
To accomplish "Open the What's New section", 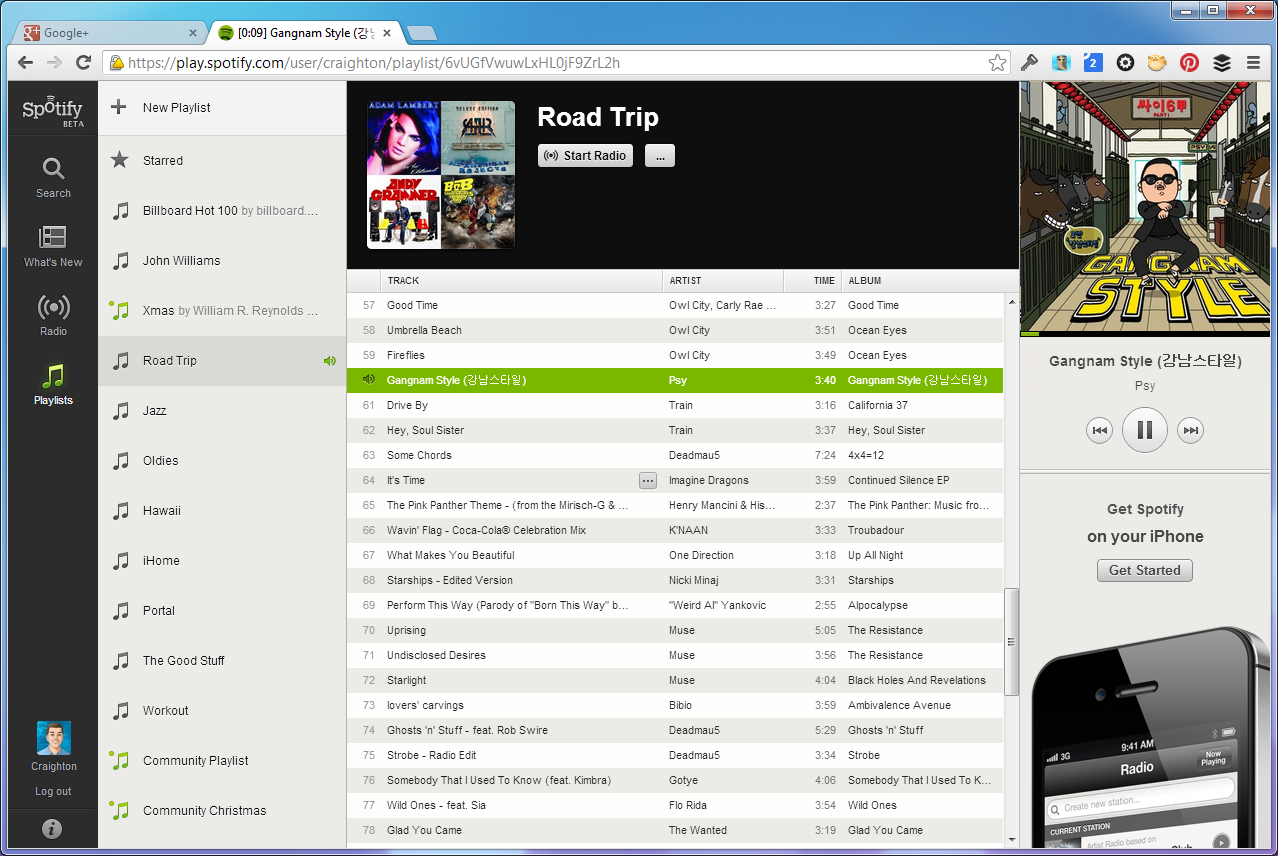I will (53, 246).
